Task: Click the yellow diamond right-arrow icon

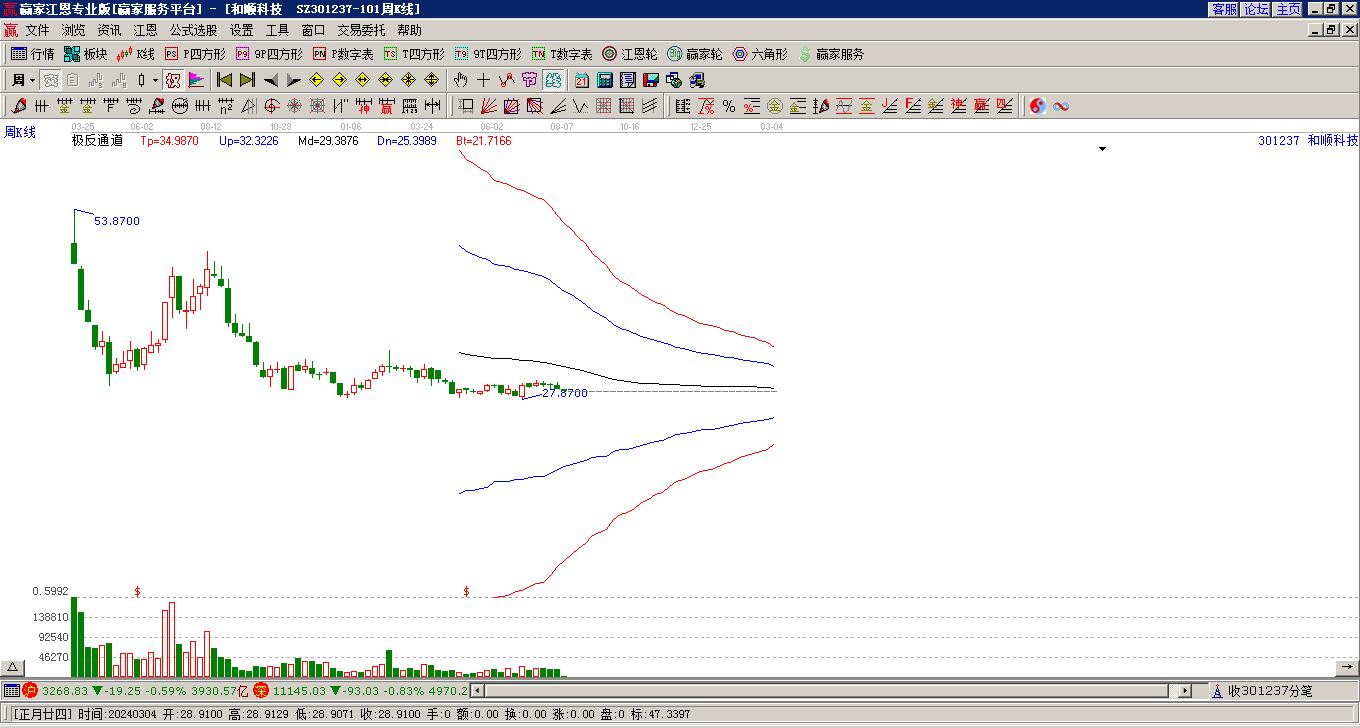Action: (x=339, y=80)
